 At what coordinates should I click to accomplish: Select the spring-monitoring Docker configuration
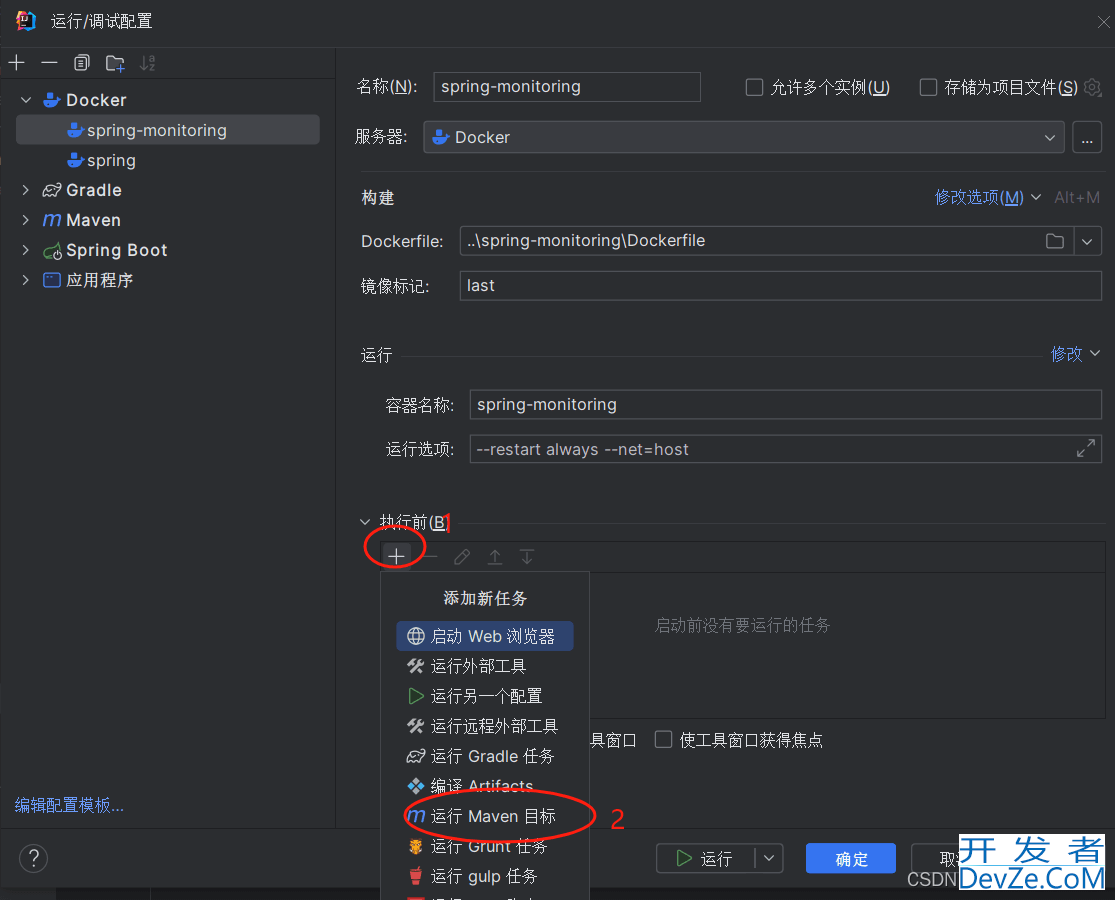tap(168, 130)
